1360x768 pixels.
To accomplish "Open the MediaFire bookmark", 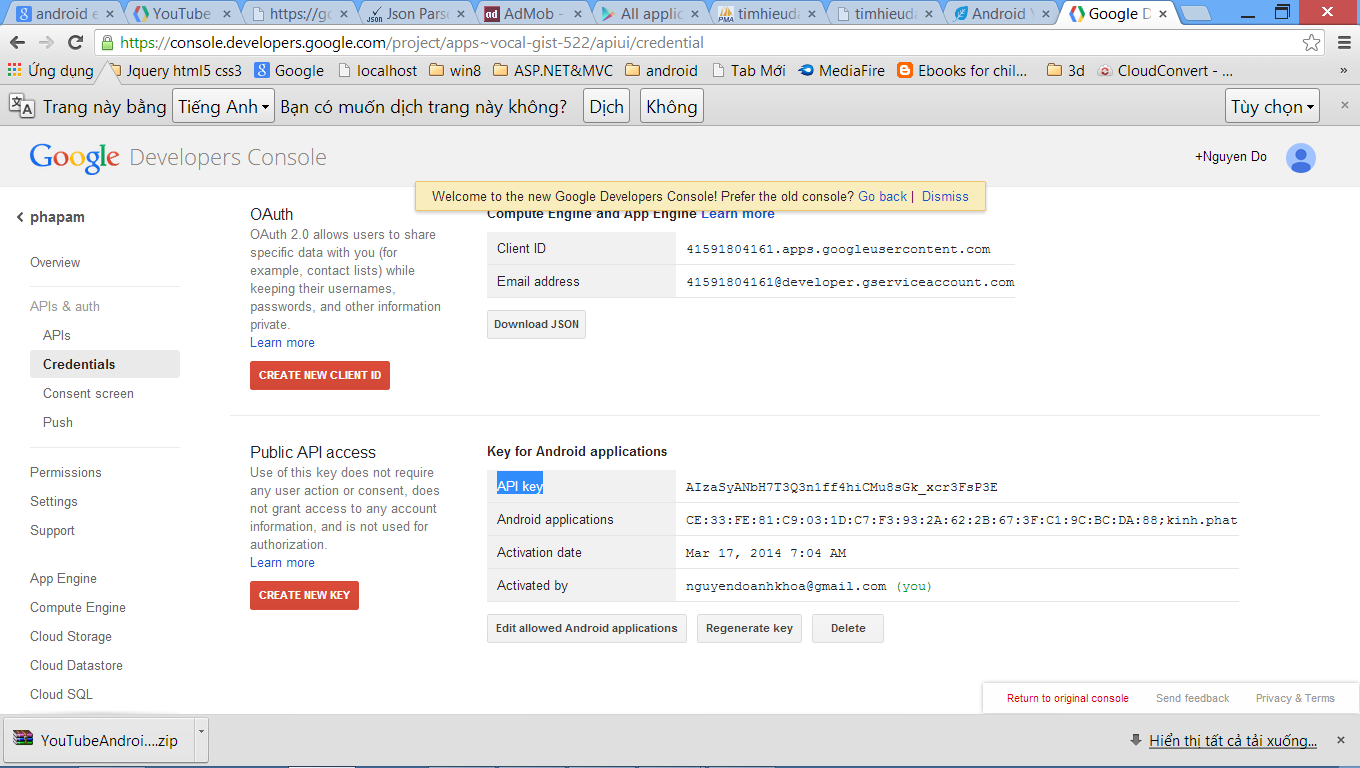I will click(841, 71).
